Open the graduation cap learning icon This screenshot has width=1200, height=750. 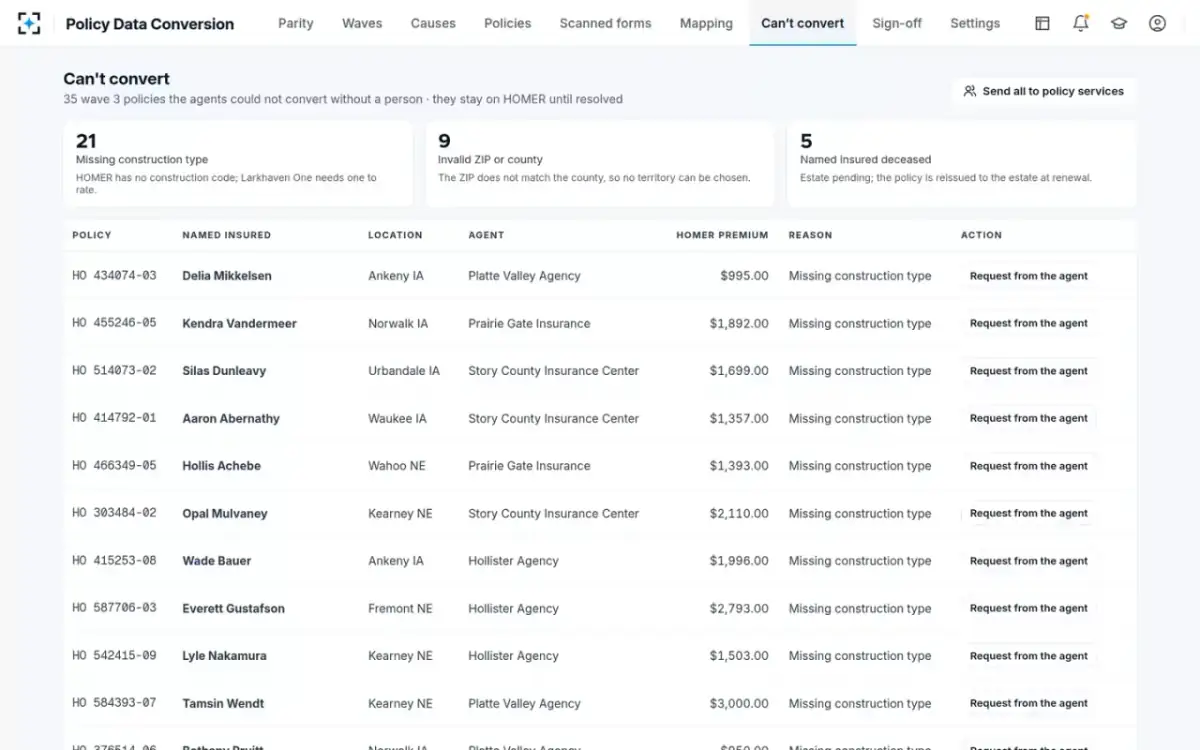click(1119, 23)
